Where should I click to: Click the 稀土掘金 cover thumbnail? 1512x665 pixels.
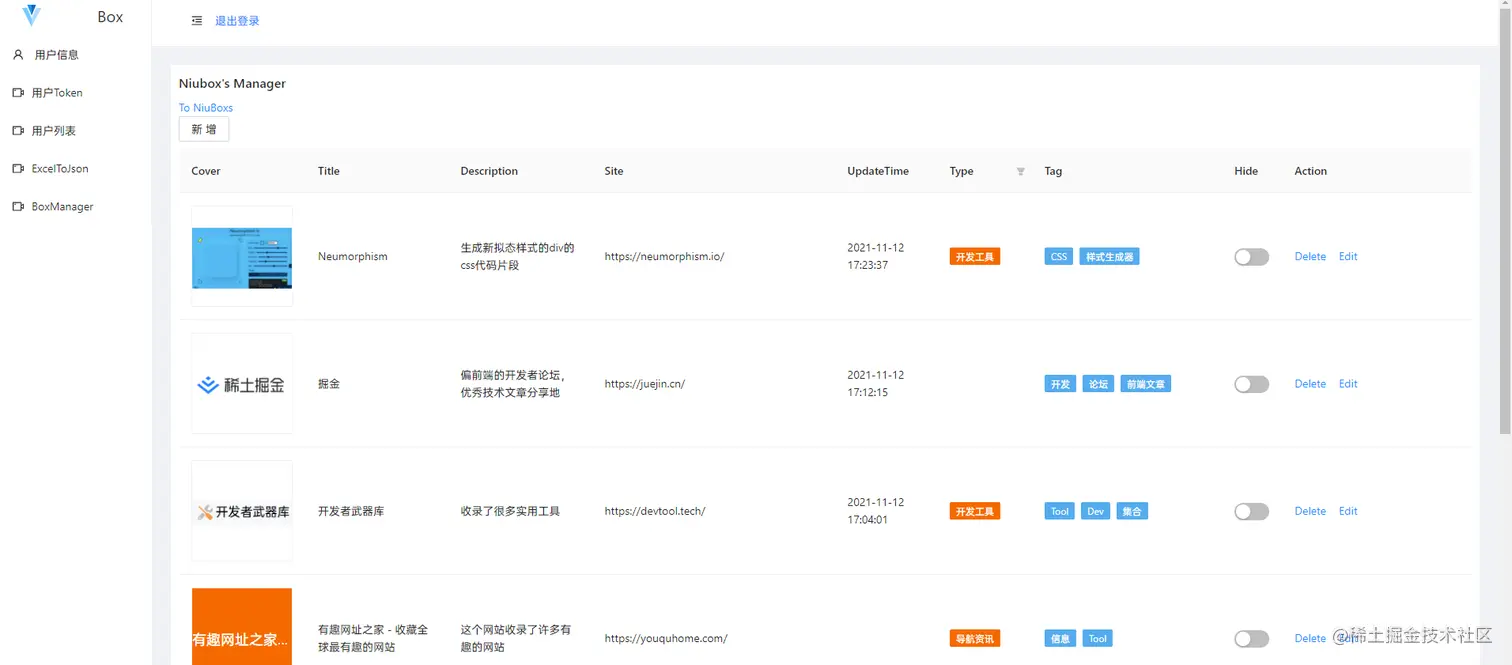pyautogui.click(x=242, y=384)
